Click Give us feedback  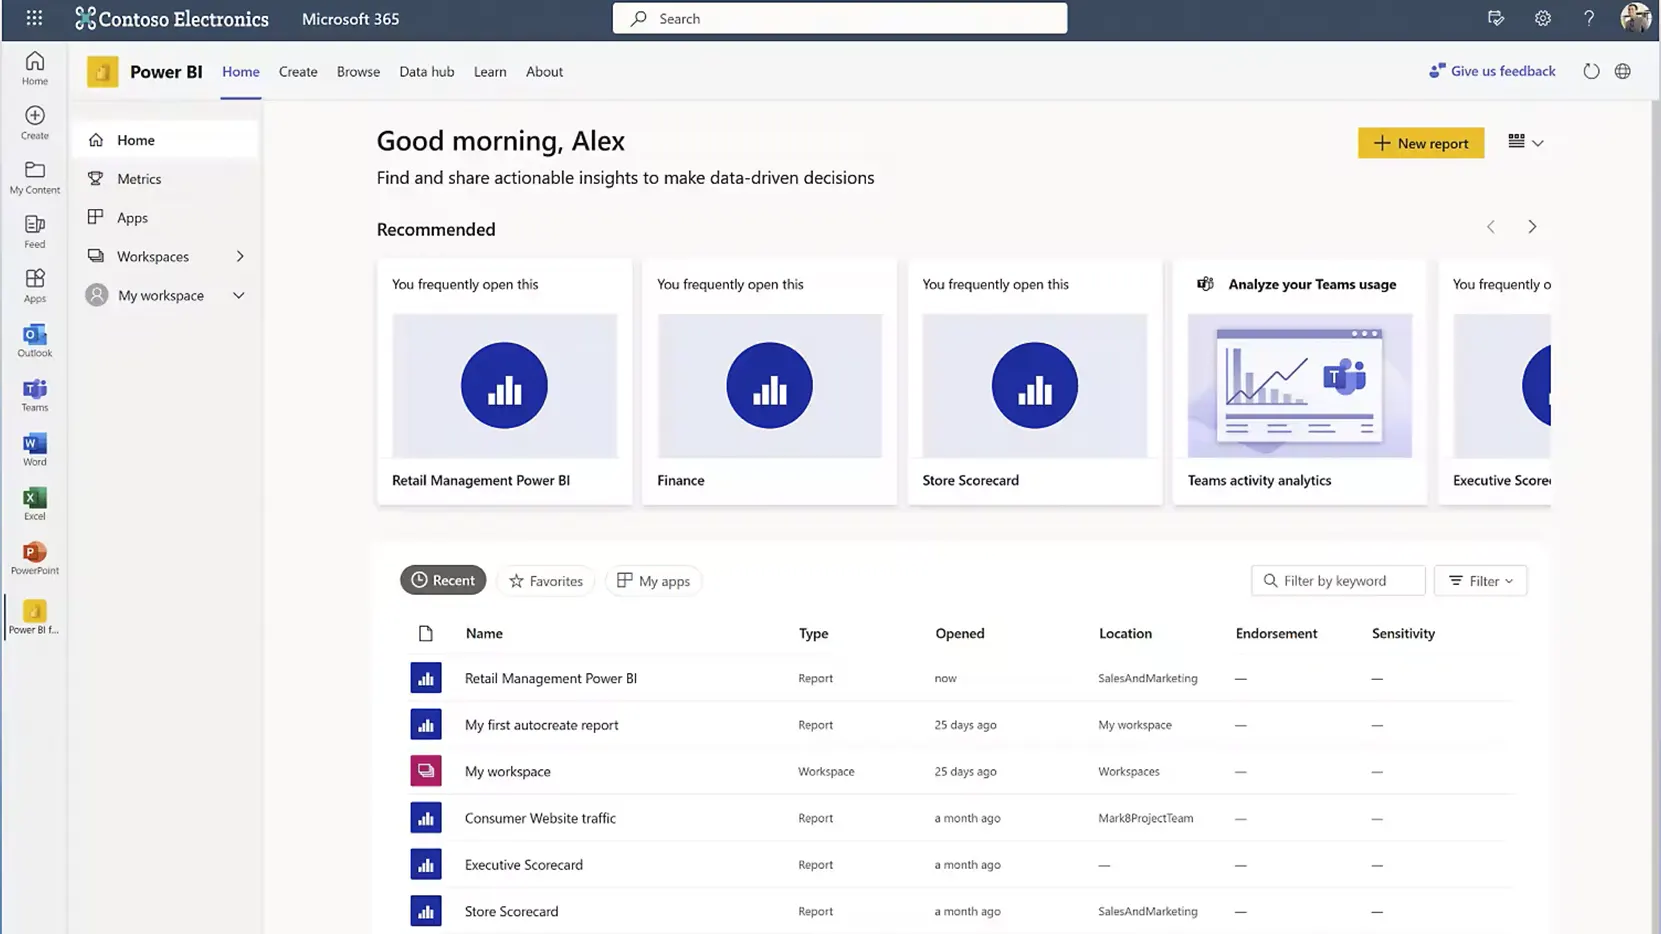pos(1492,71)
